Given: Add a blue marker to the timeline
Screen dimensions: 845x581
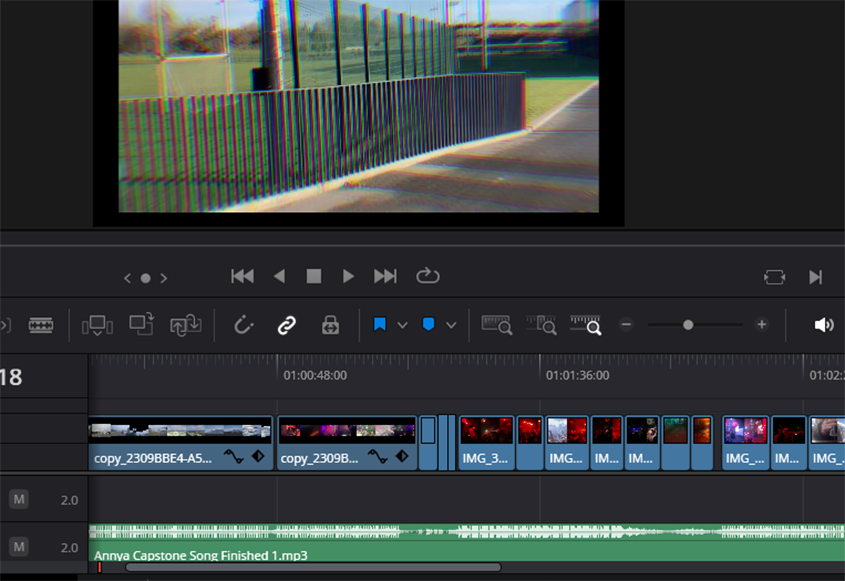Looking at the screenshot, I should [x=428, y=325].
